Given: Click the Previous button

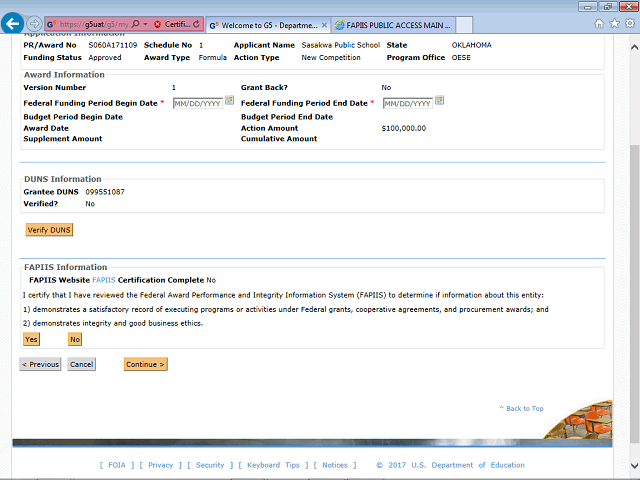Looking at the screenshot, I should point(40,364).
